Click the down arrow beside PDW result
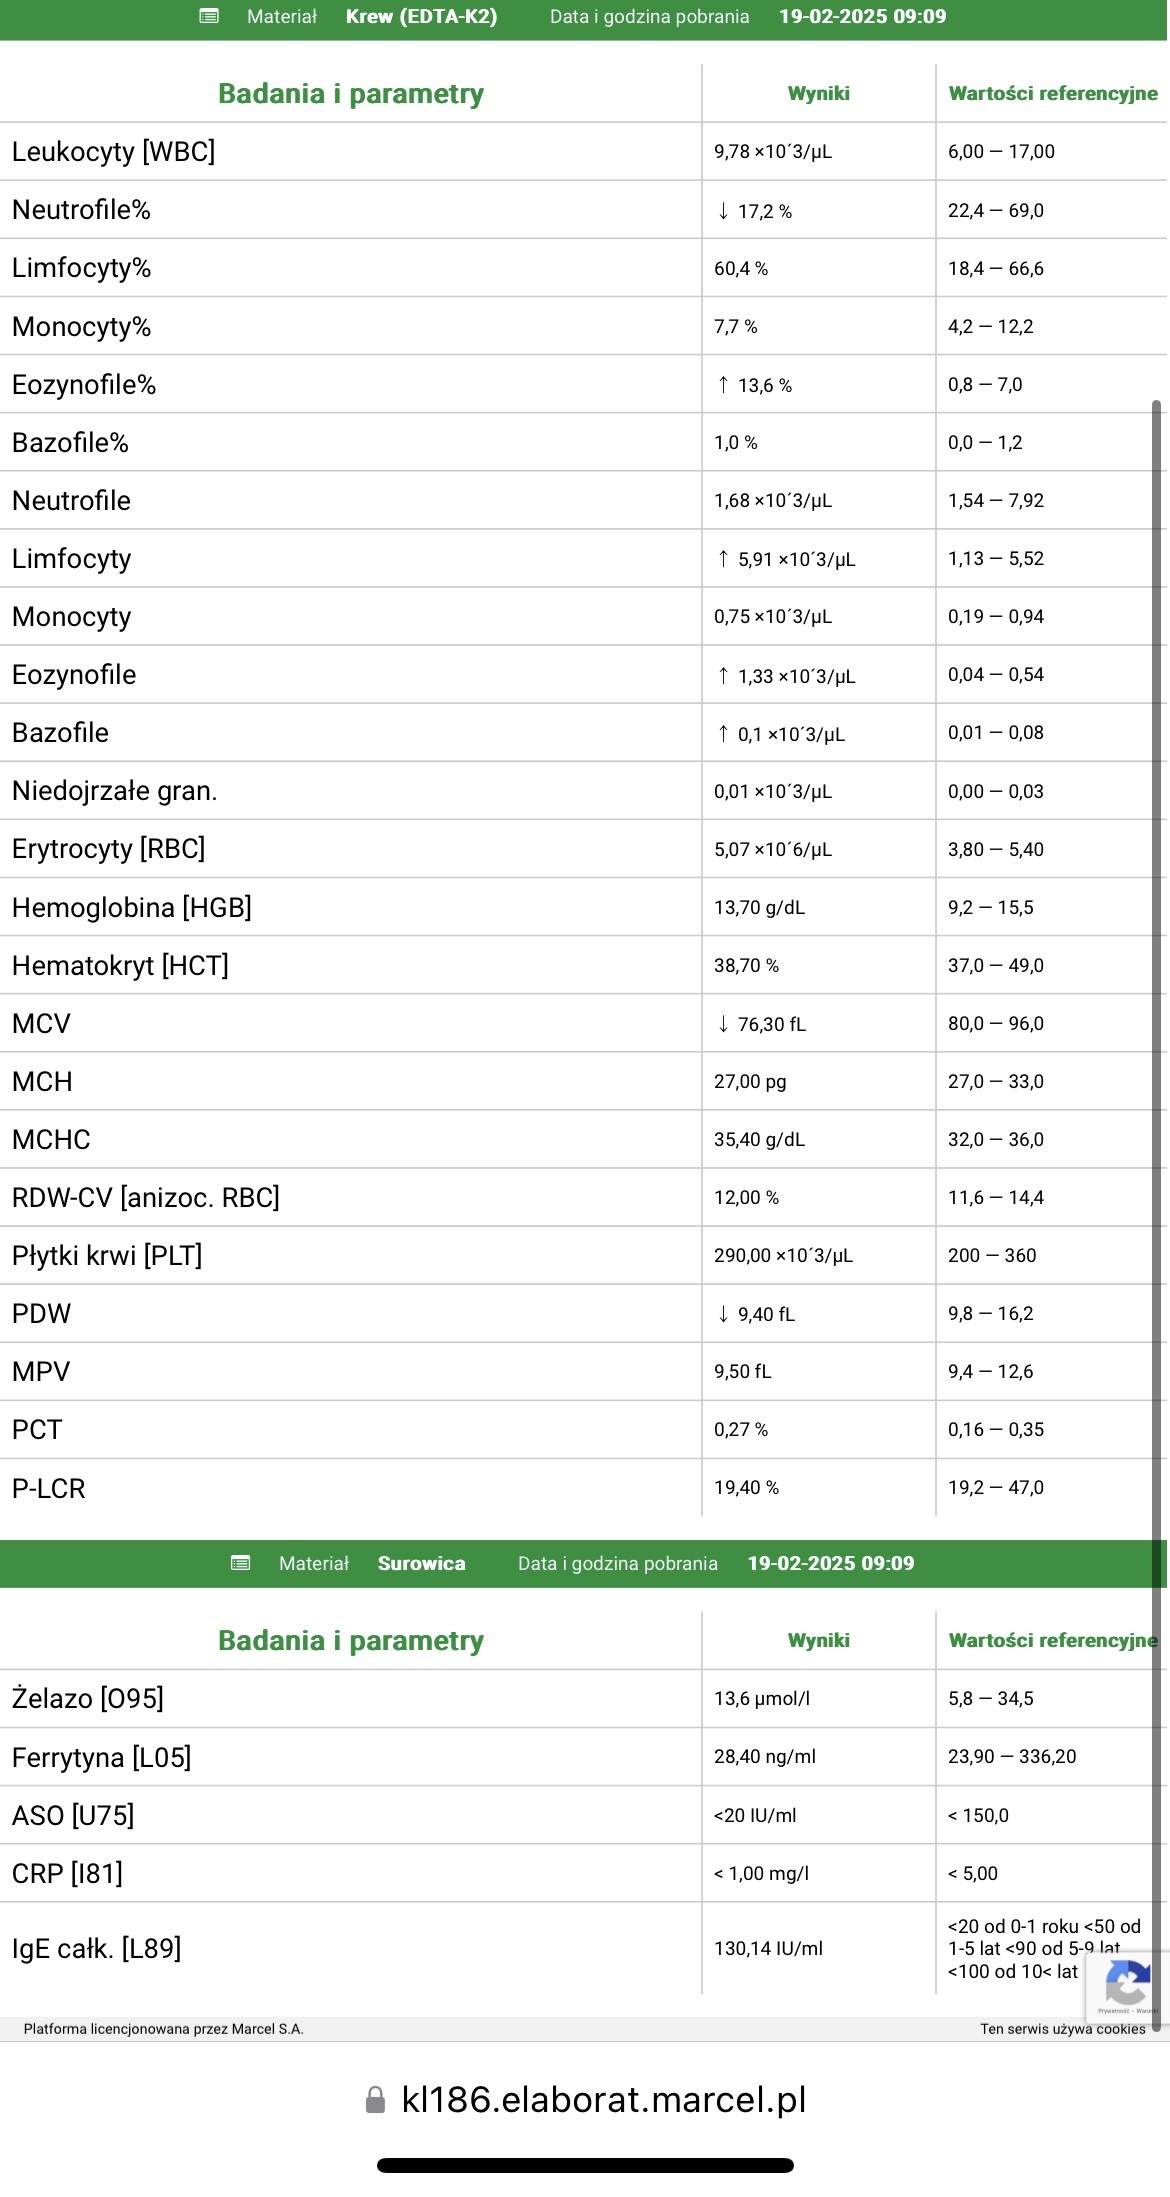The image size is (1170, 2197). (x=723, y=1314)
